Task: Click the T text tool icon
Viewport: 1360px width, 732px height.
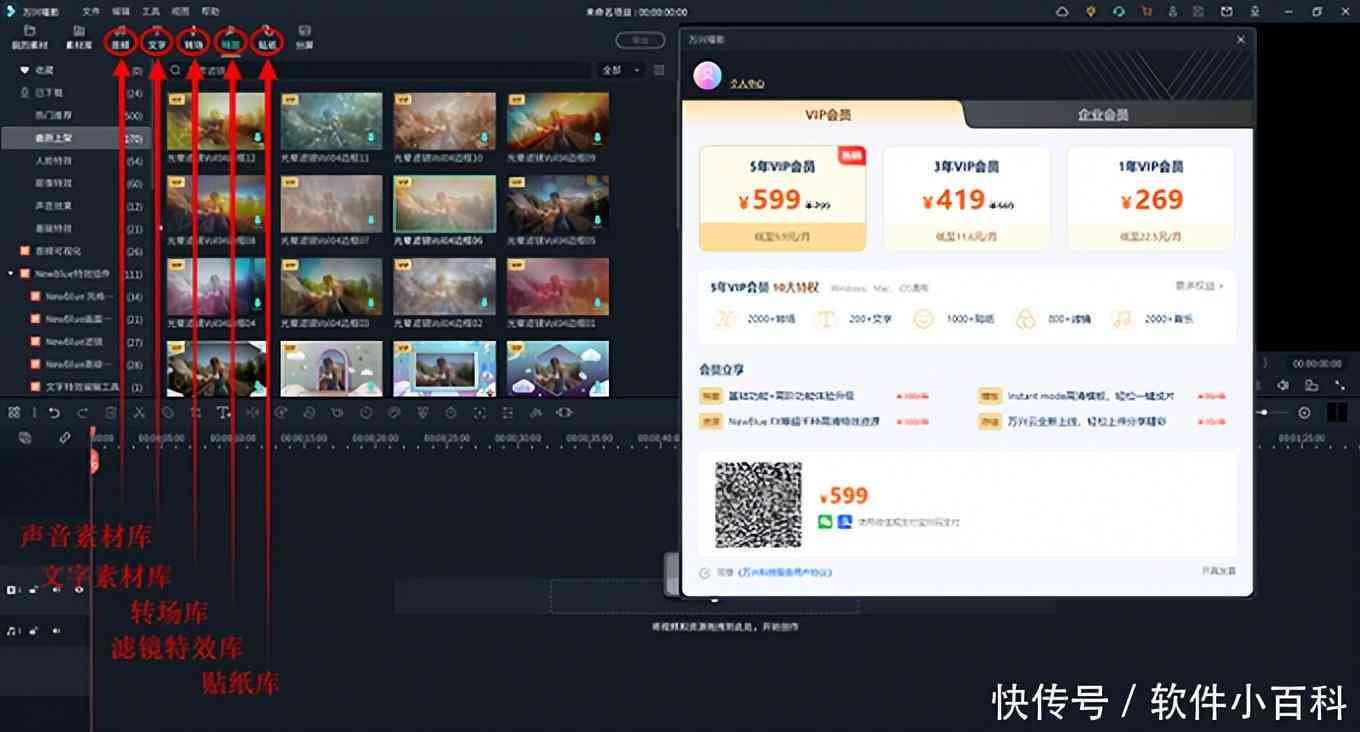Action: [224, 412]
